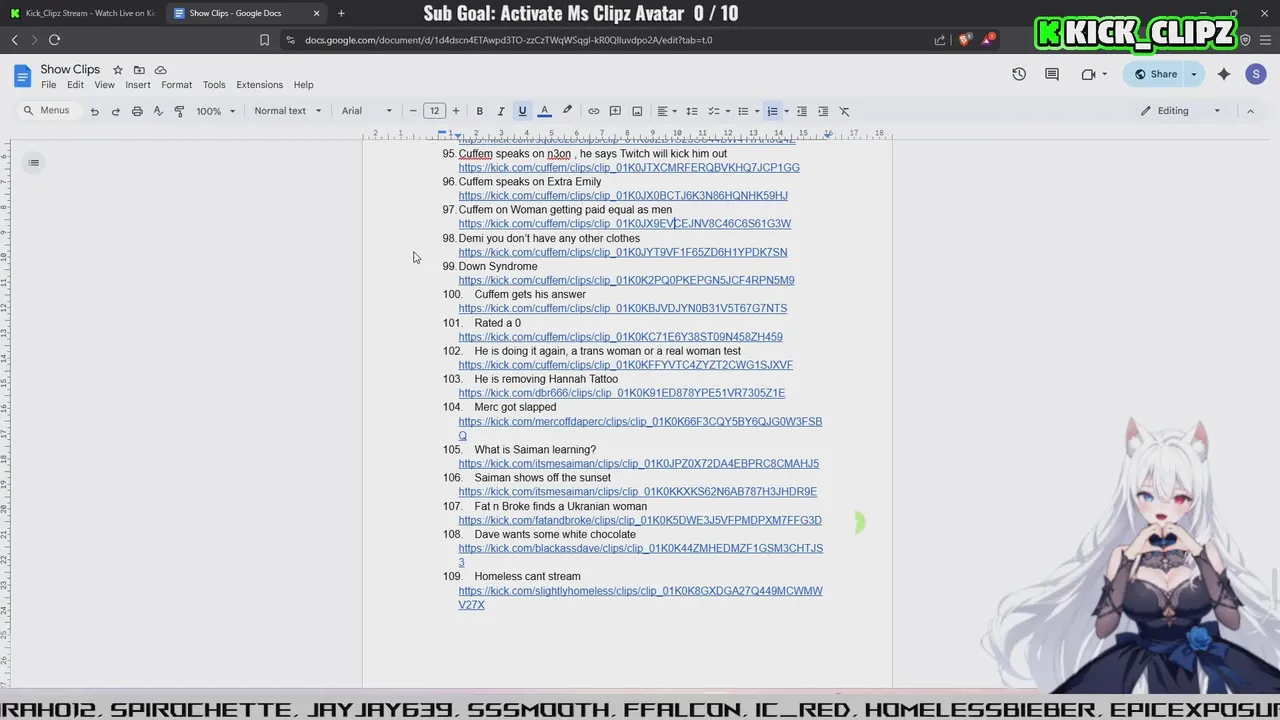The height and width of the screenshot is (720, 1280).
Task: Click the font size 12 field
Action: click(x=434, y=111)
